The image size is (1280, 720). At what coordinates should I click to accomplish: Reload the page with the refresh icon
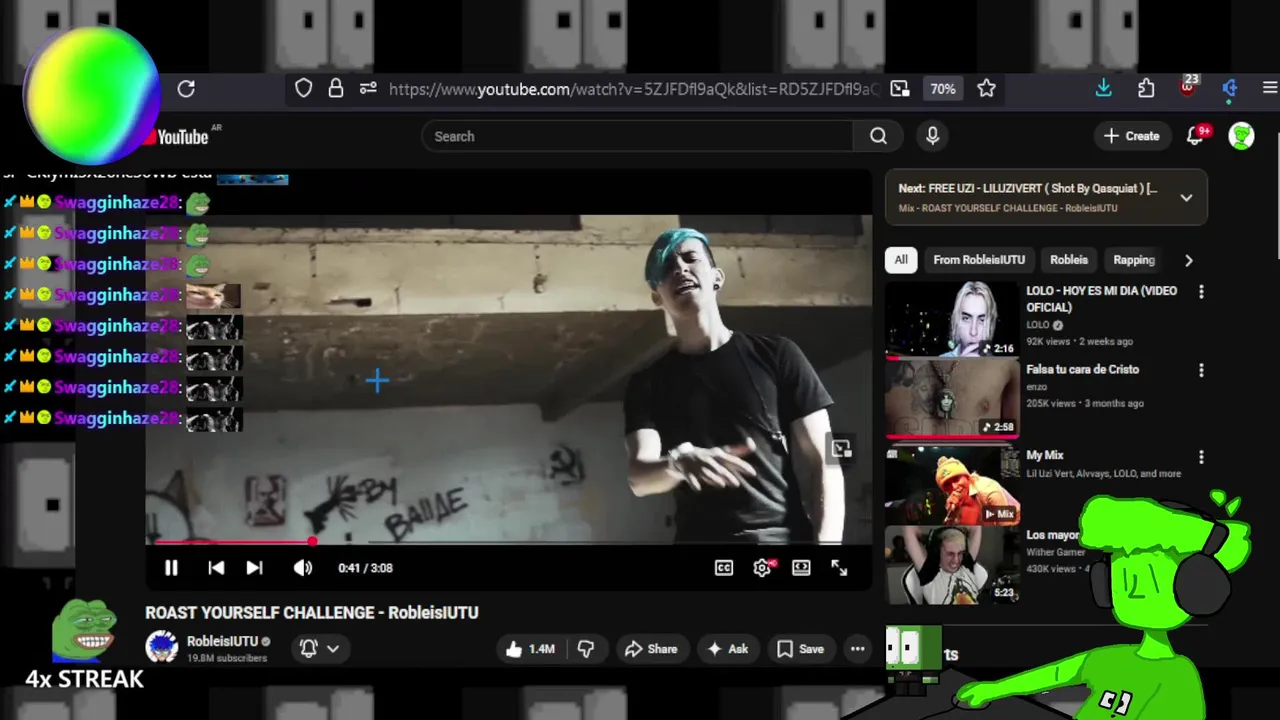point(186,89)
